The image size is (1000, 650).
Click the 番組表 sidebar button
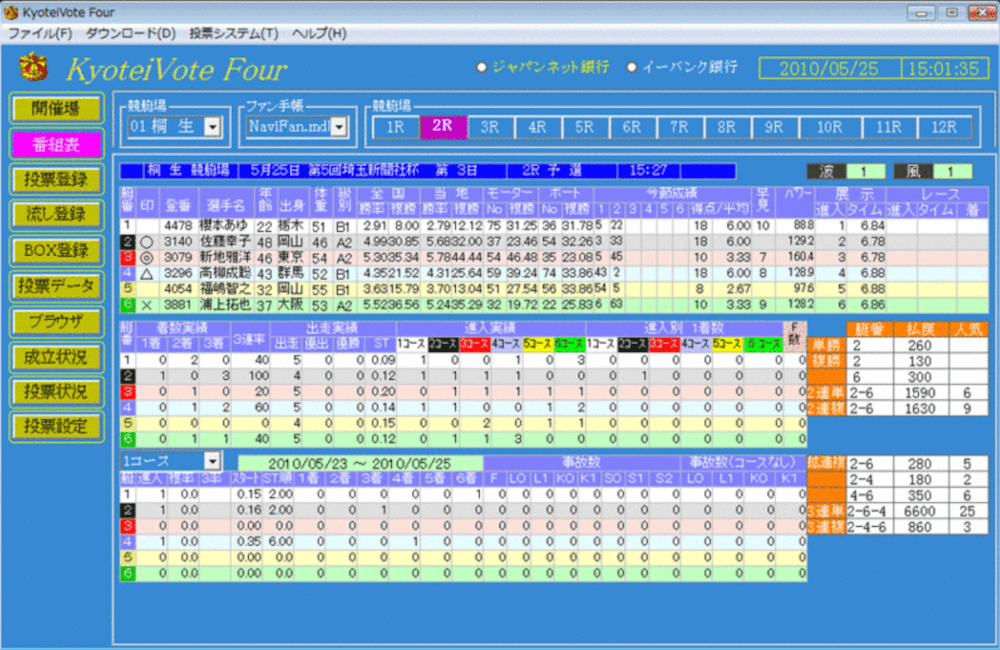[56, 144]
